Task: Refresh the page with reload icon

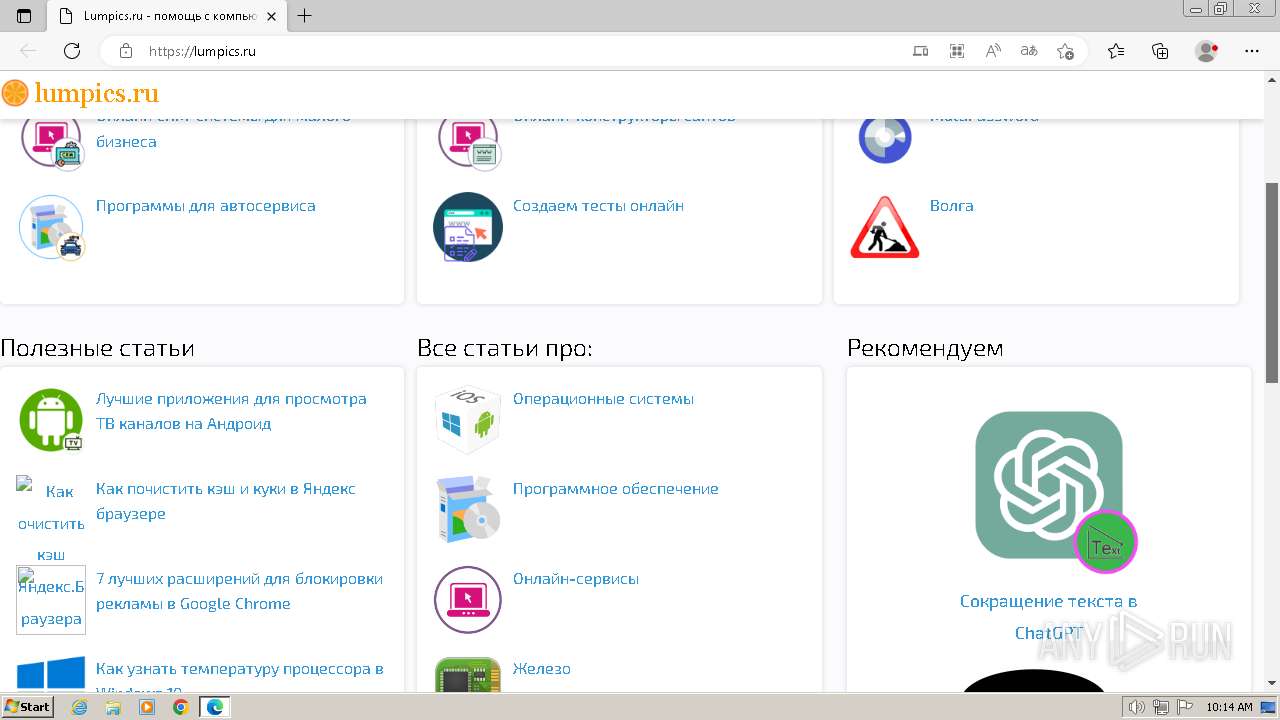Action: point(72,51)
